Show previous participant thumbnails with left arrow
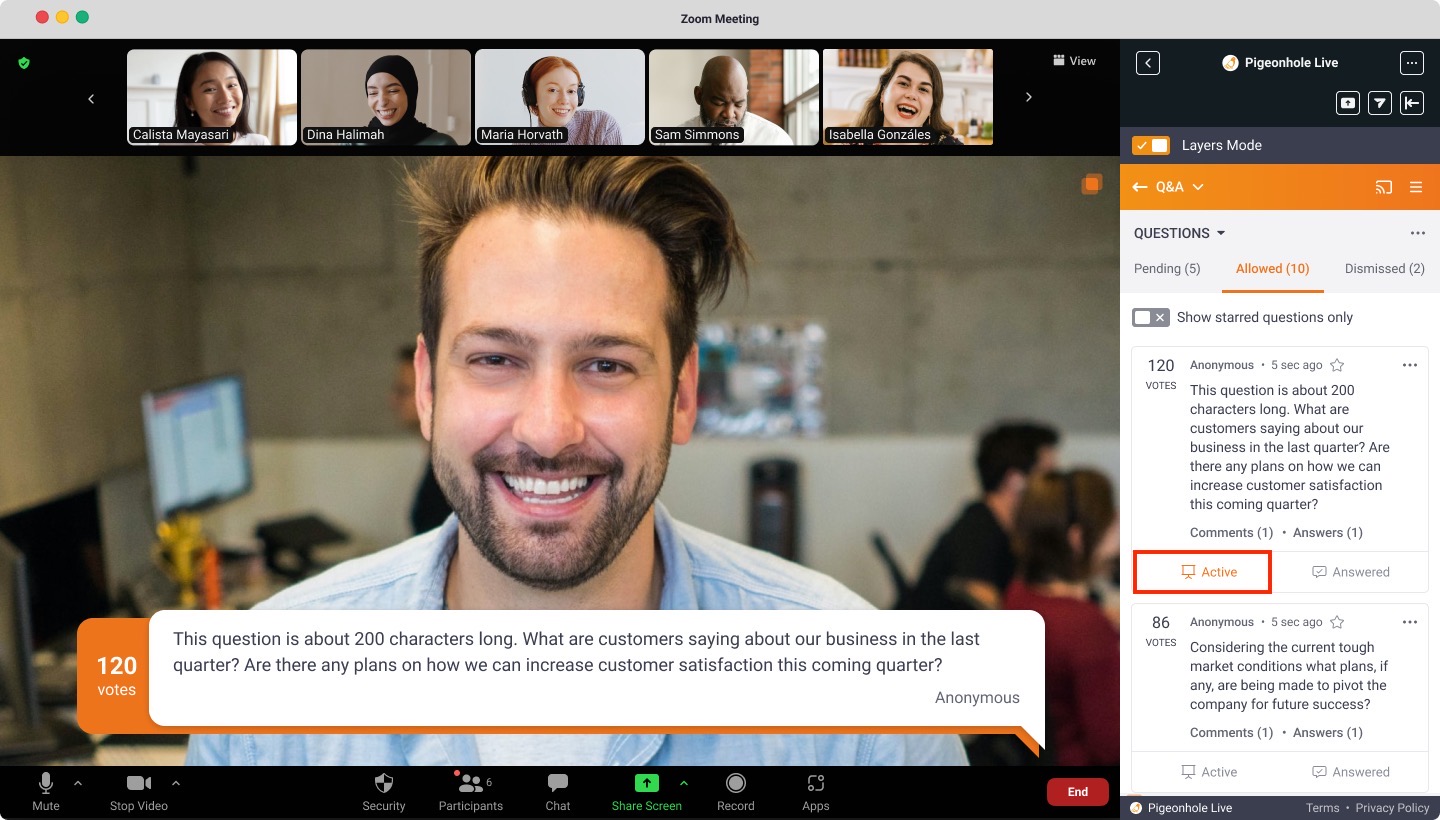Image resolution: width=1440 pixels, height=820 pixels. pos(91,98)
